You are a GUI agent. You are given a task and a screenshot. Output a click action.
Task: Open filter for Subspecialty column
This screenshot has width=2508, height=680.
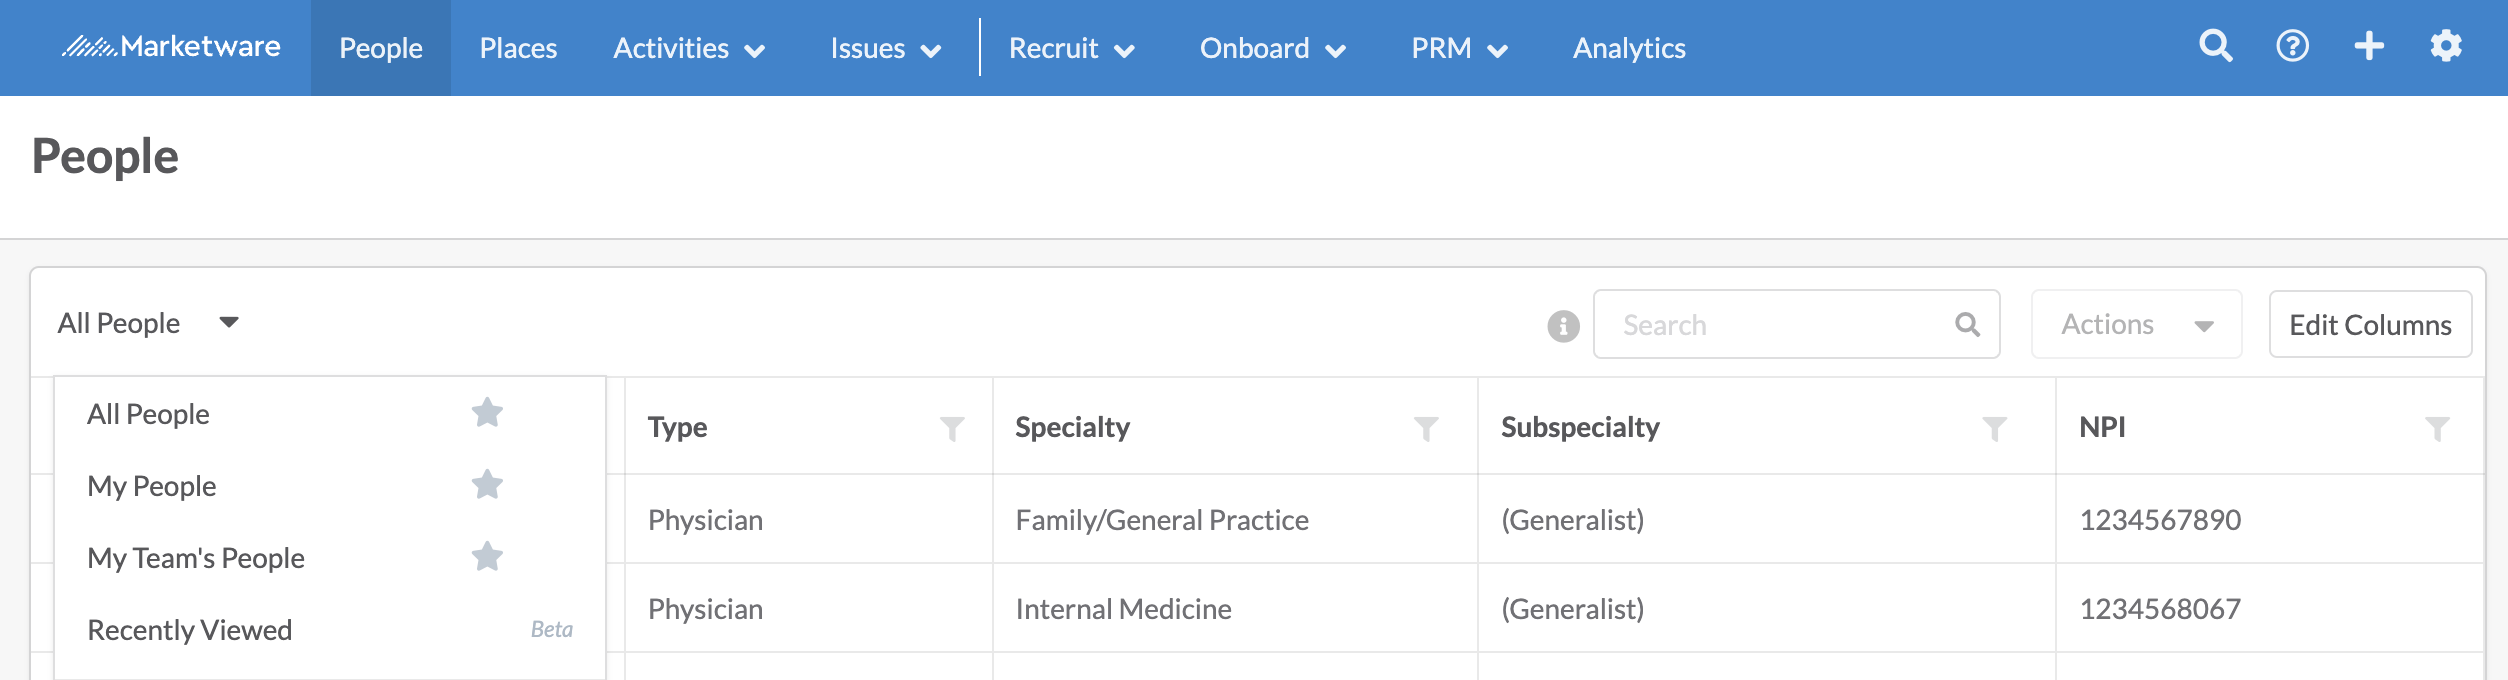1994,429
